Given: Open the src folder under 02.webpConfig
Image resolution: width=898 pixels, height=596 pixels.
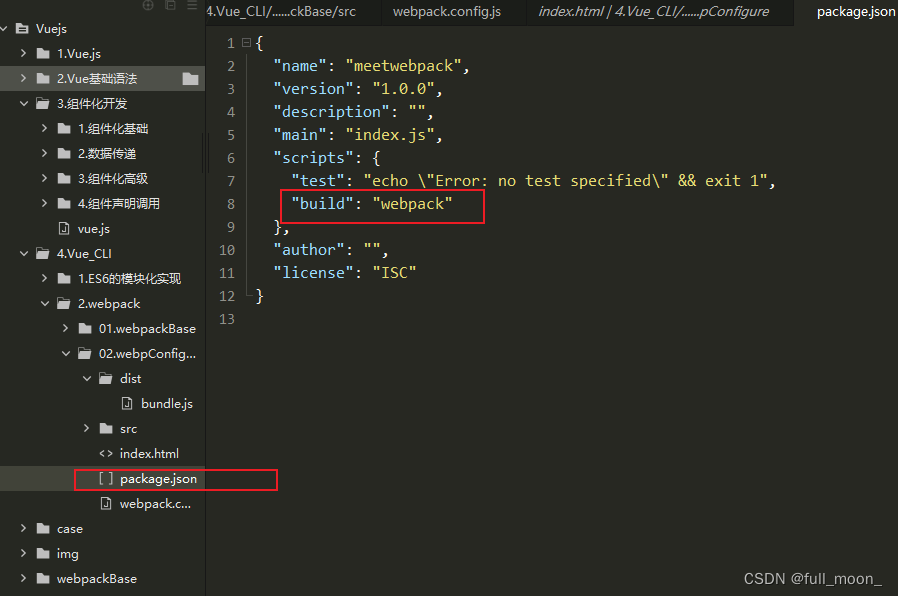Looking at the screenshot, I should click(x=86, y=428).
